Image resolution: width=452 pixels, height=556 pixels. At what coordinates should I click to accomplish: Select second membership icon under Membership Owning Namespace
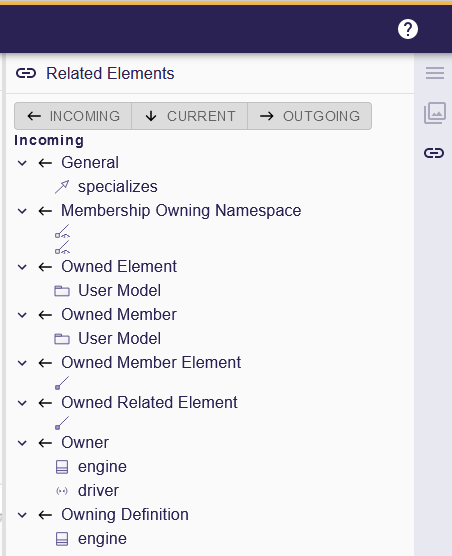[62, 248]
